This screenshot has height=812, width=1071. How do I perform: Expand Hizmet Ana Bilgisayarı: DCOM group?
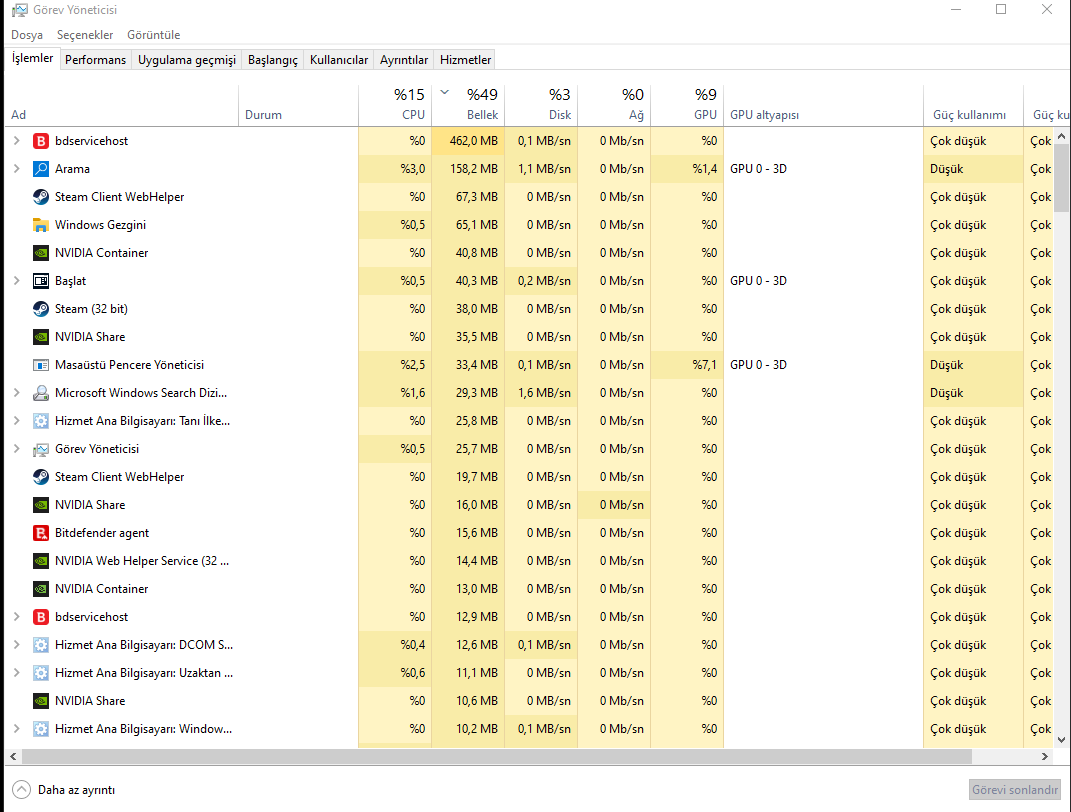(17, 645)
